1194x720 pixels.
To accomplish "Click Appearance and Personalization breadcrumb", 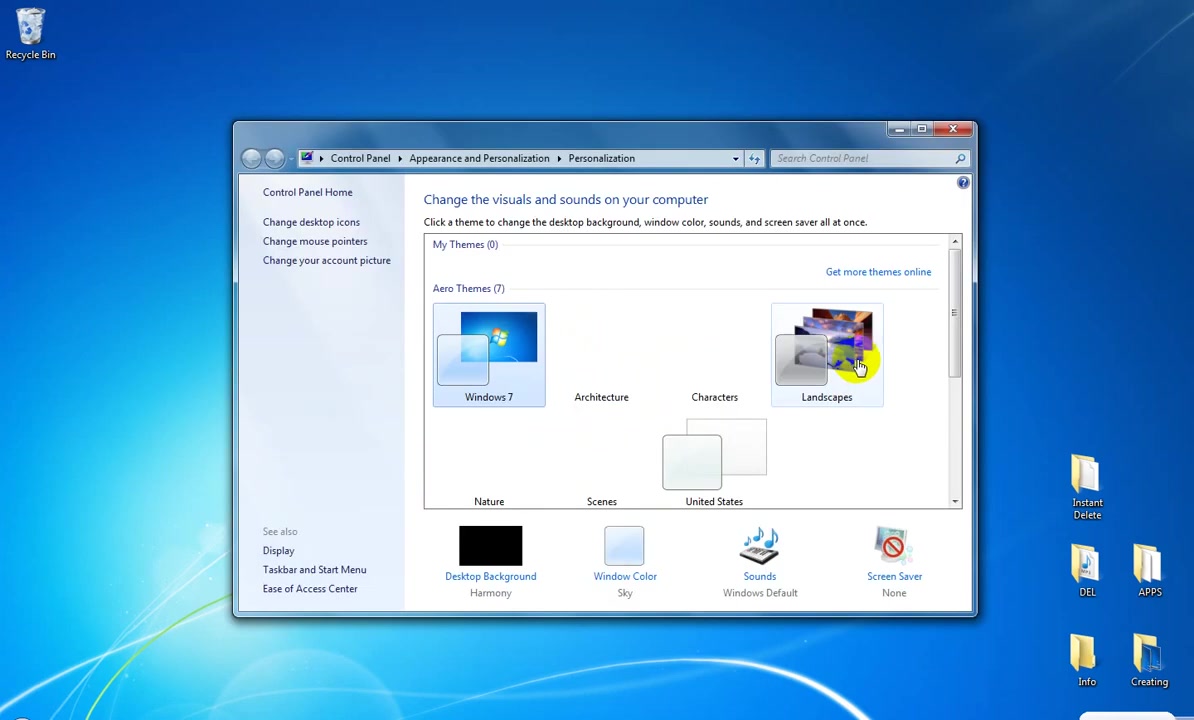I will [x=479, y=158].
